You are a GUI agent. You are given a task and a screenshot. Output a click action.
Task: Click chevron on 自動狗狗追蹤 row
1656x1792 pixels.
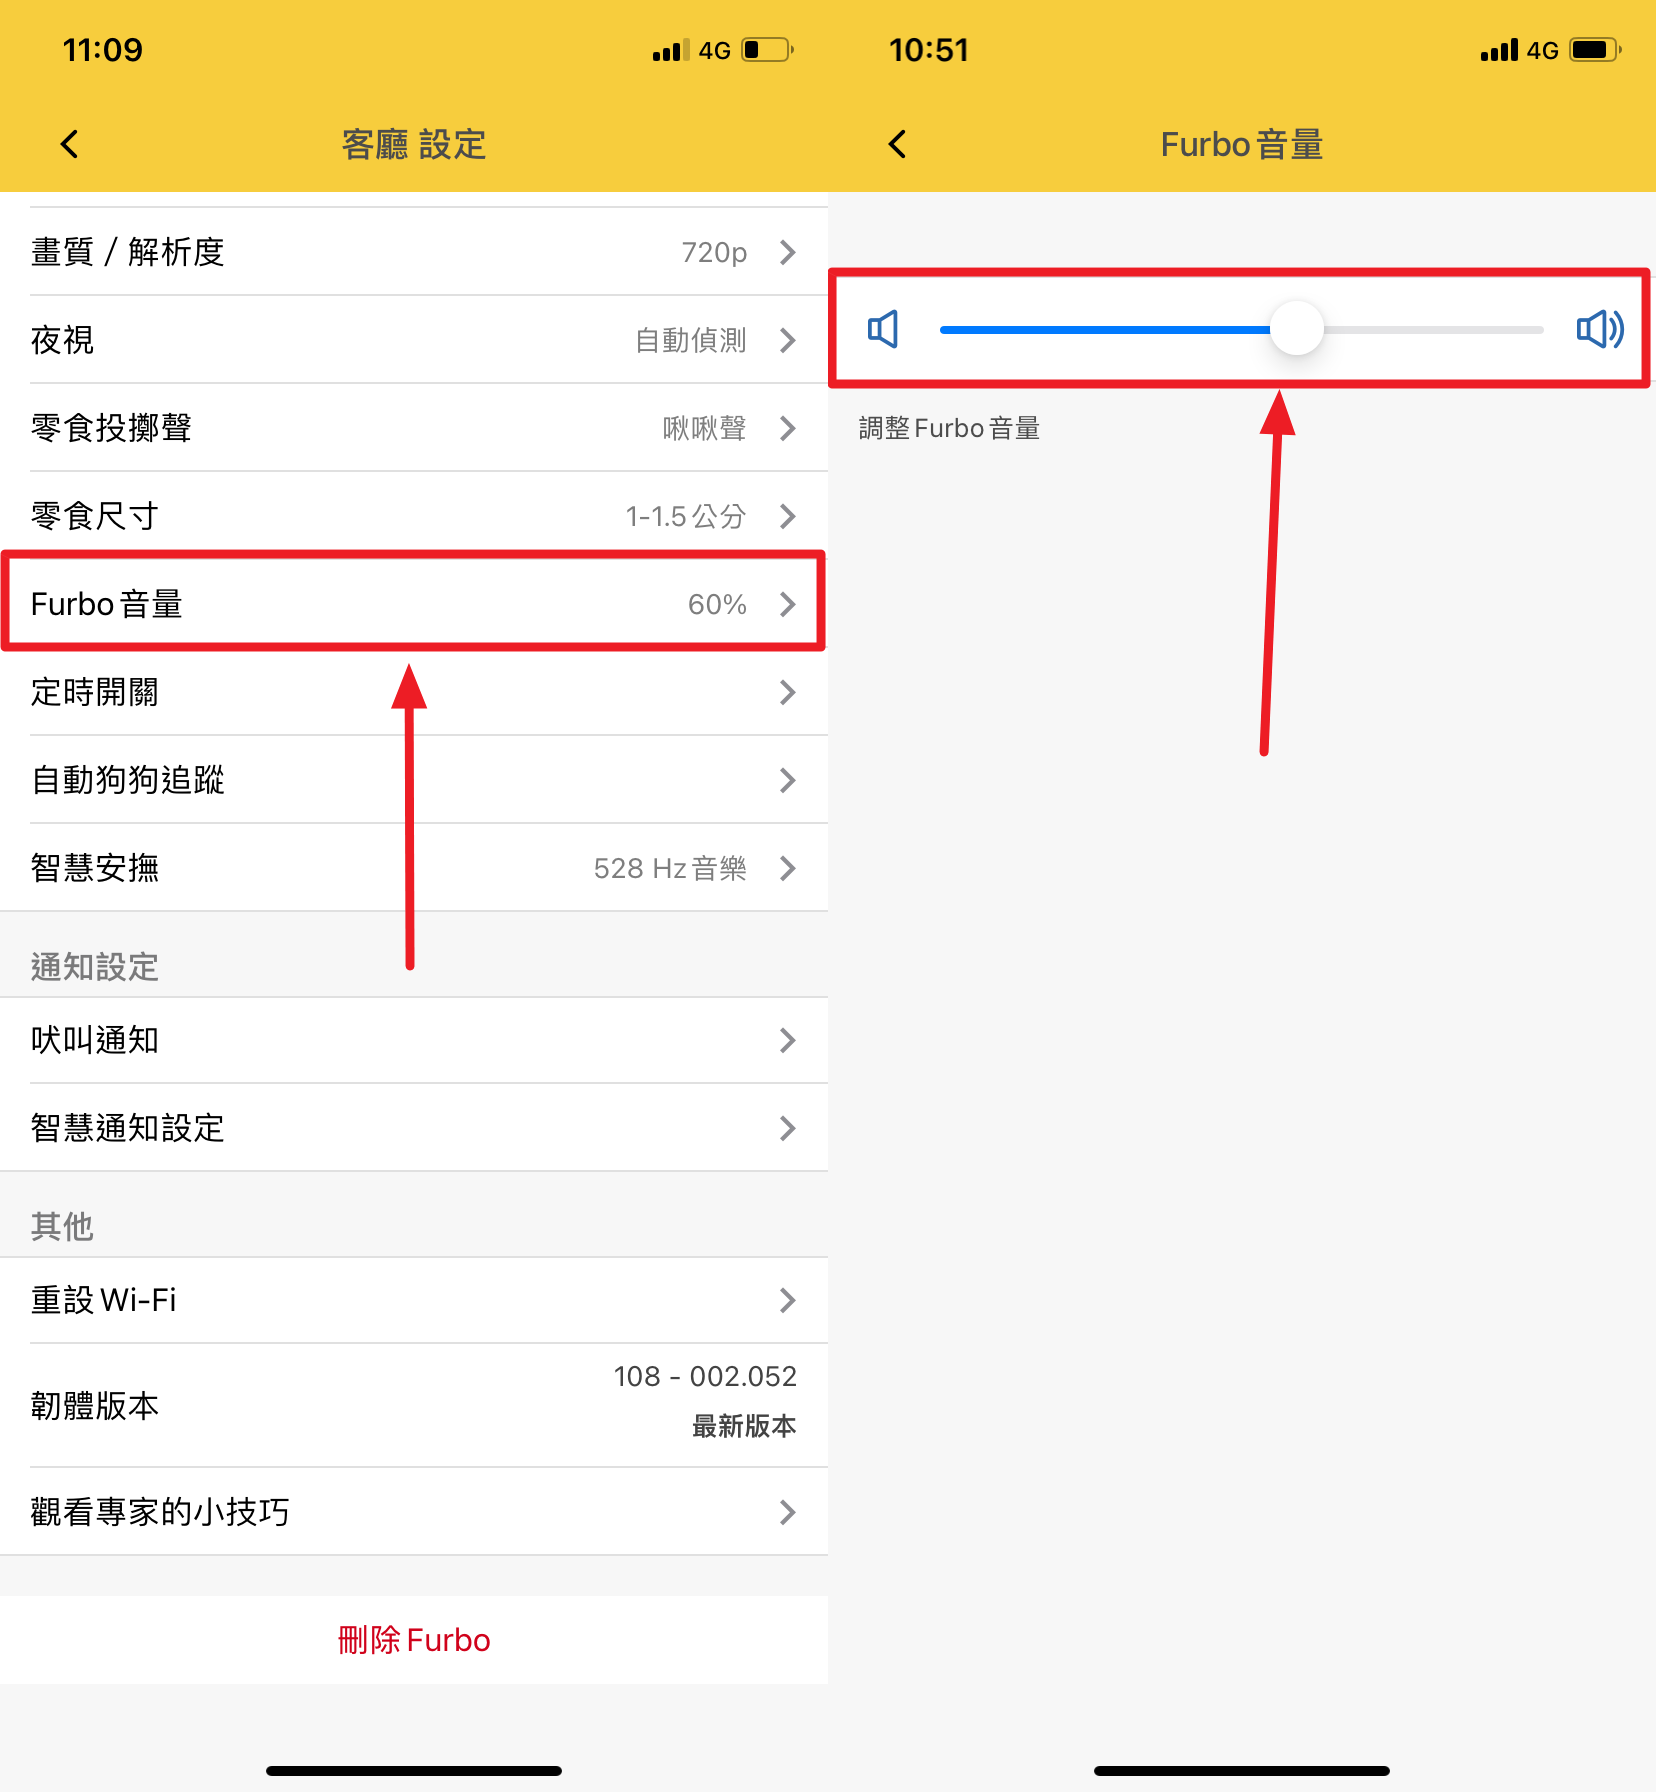point(788,780)
